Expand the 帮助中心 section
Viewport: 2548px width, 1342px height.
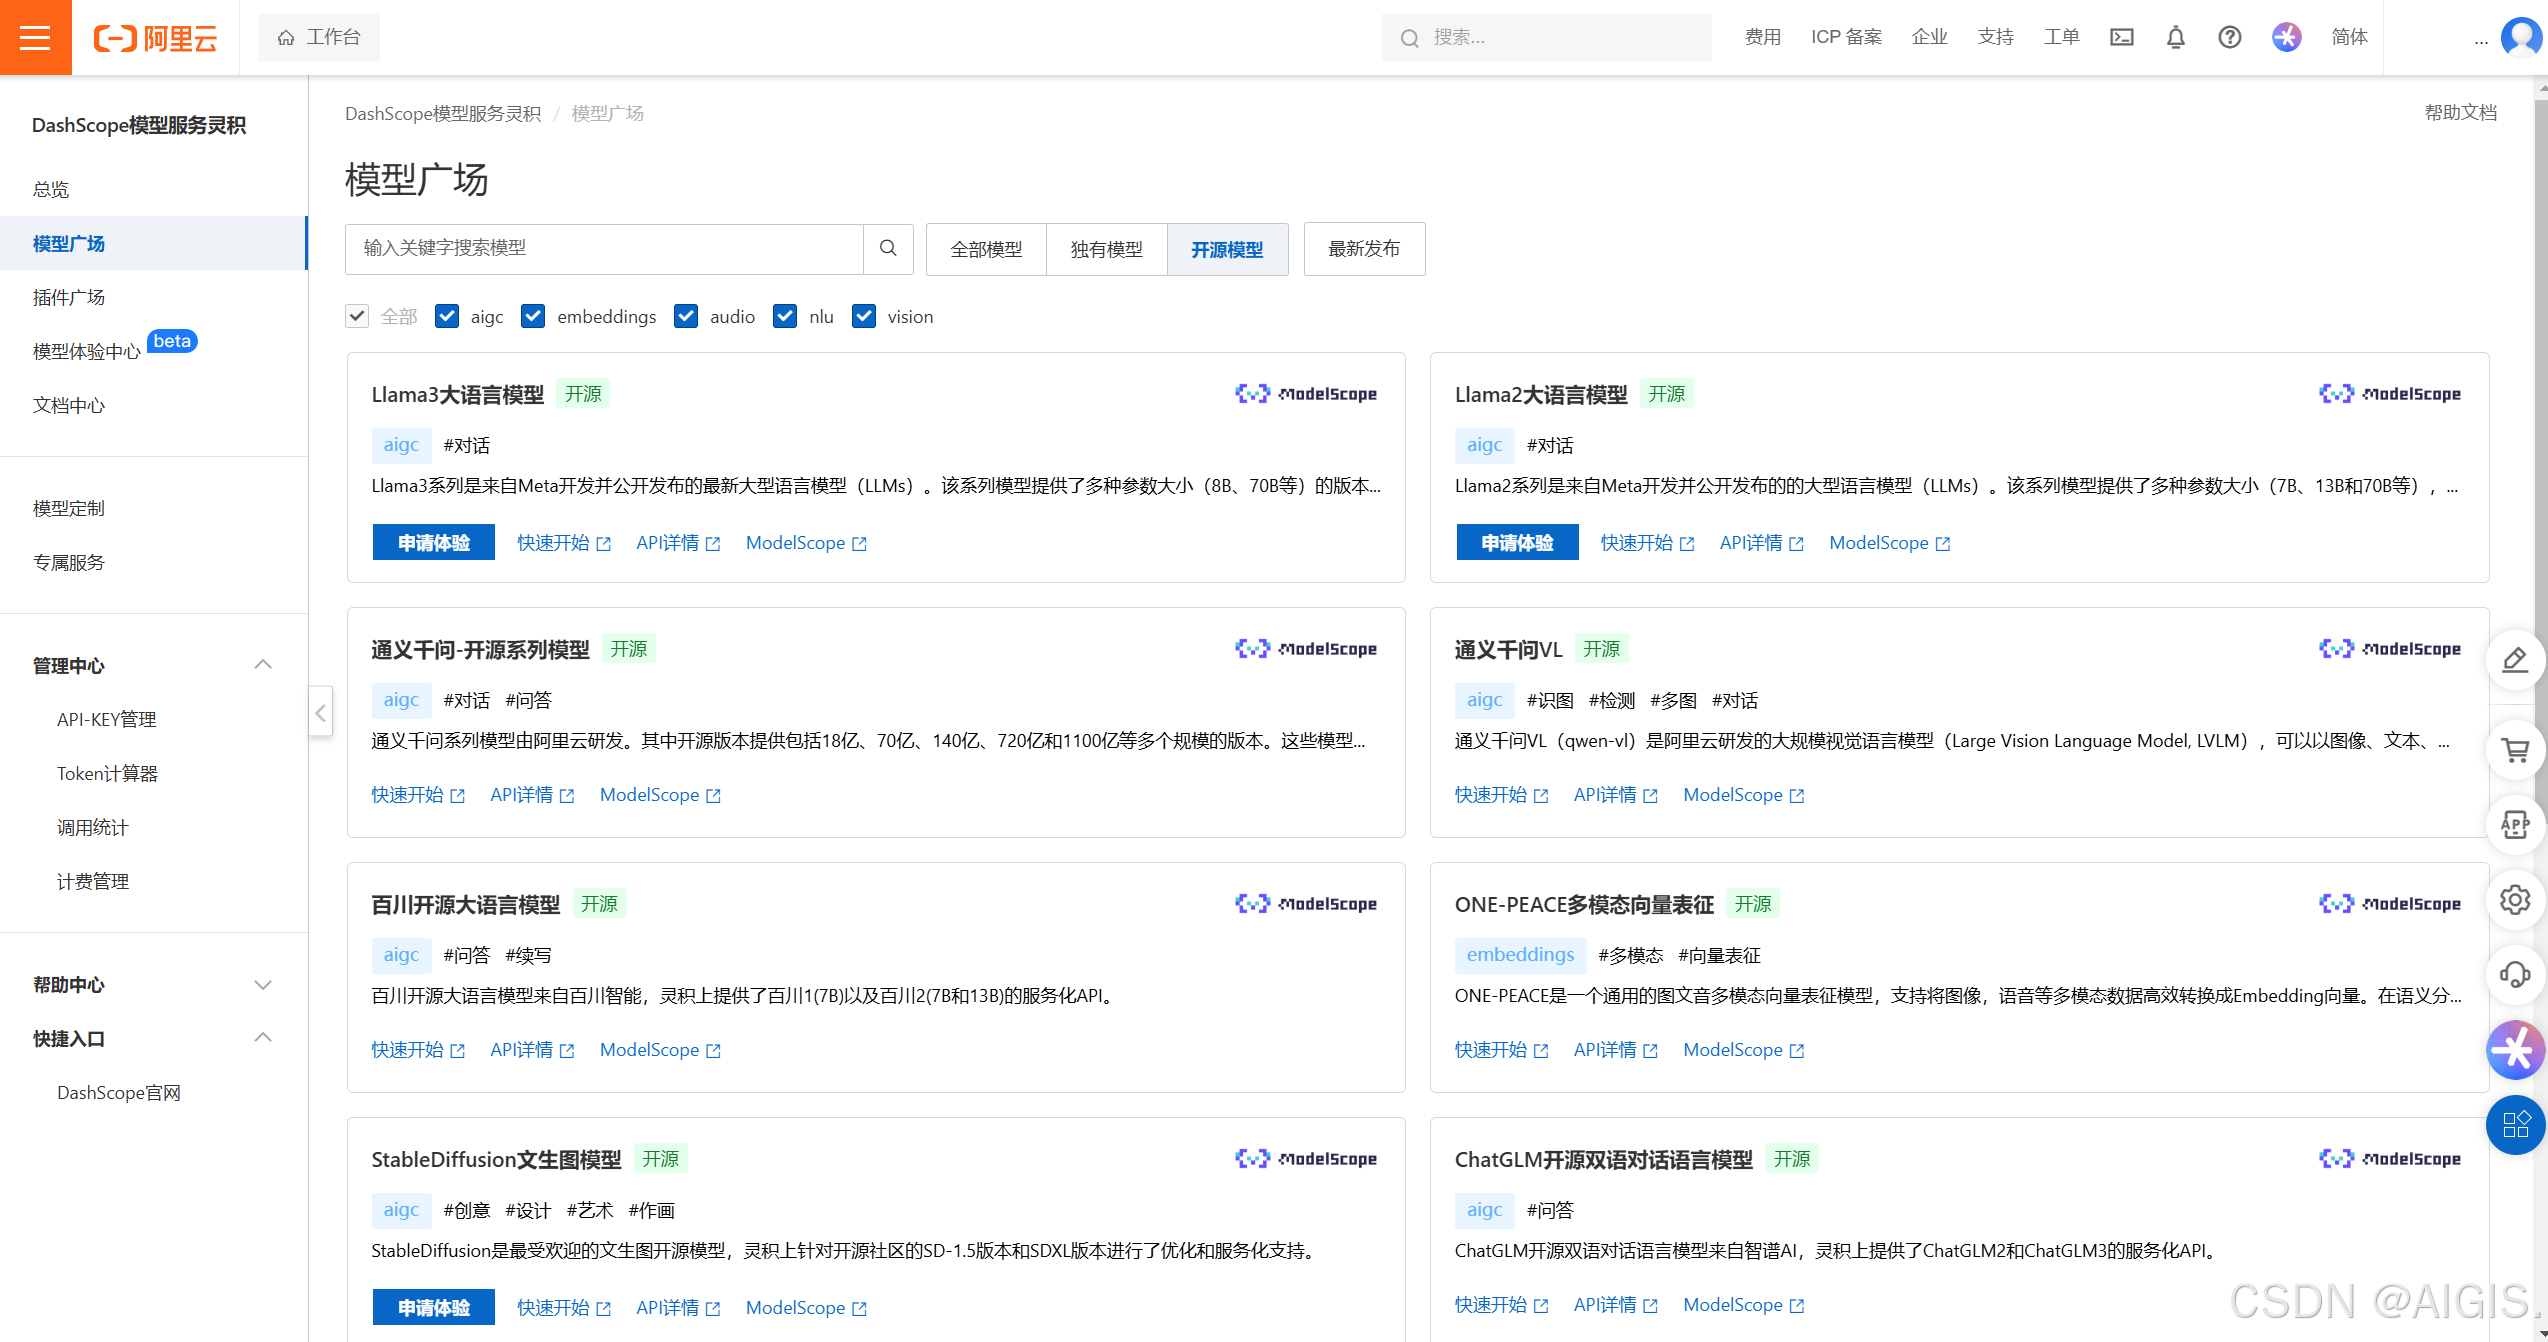(263, 985)
